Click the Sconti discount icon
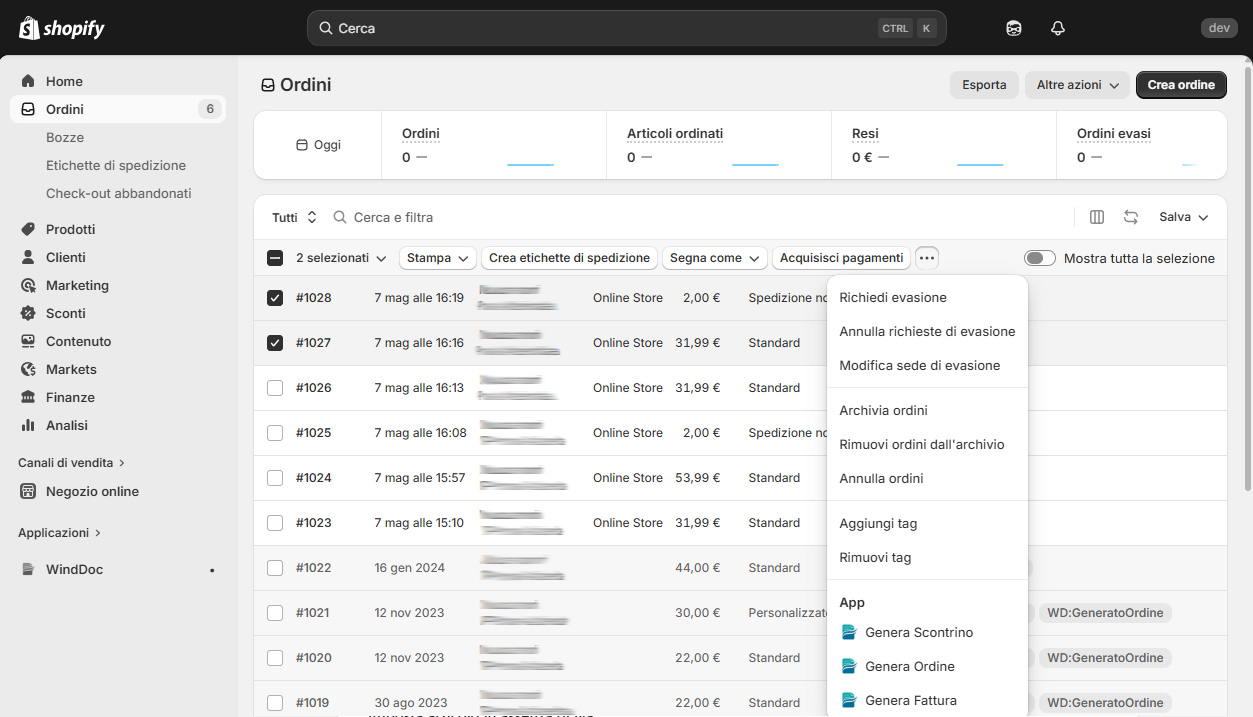1253x717 pixels. click(28, 313)
